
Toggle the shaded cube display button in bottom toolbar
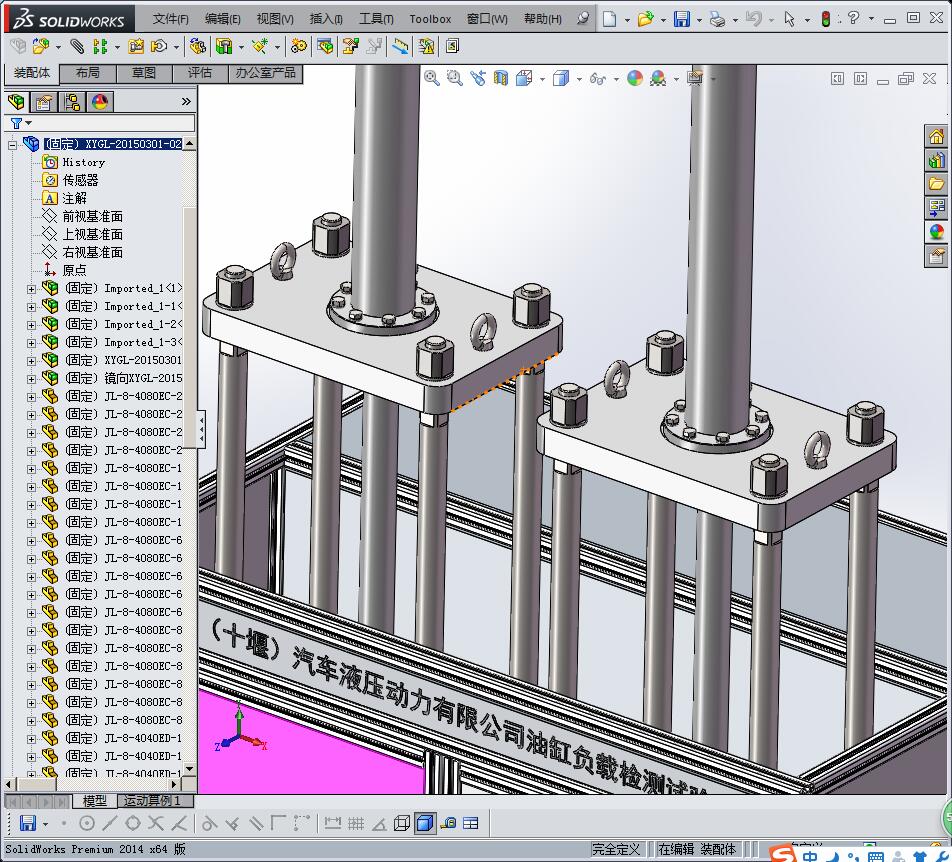(424, 823)
